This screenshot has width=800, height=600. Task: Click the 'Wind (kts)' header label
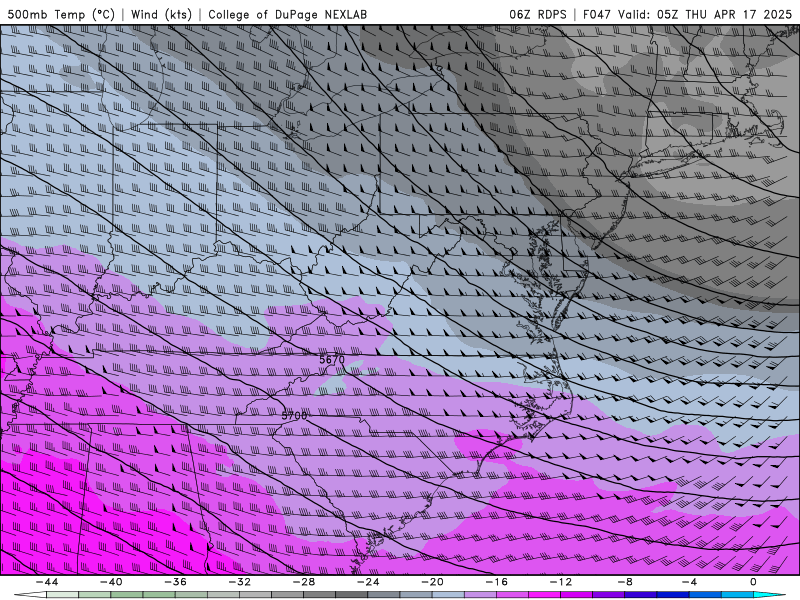coord(161,14)
